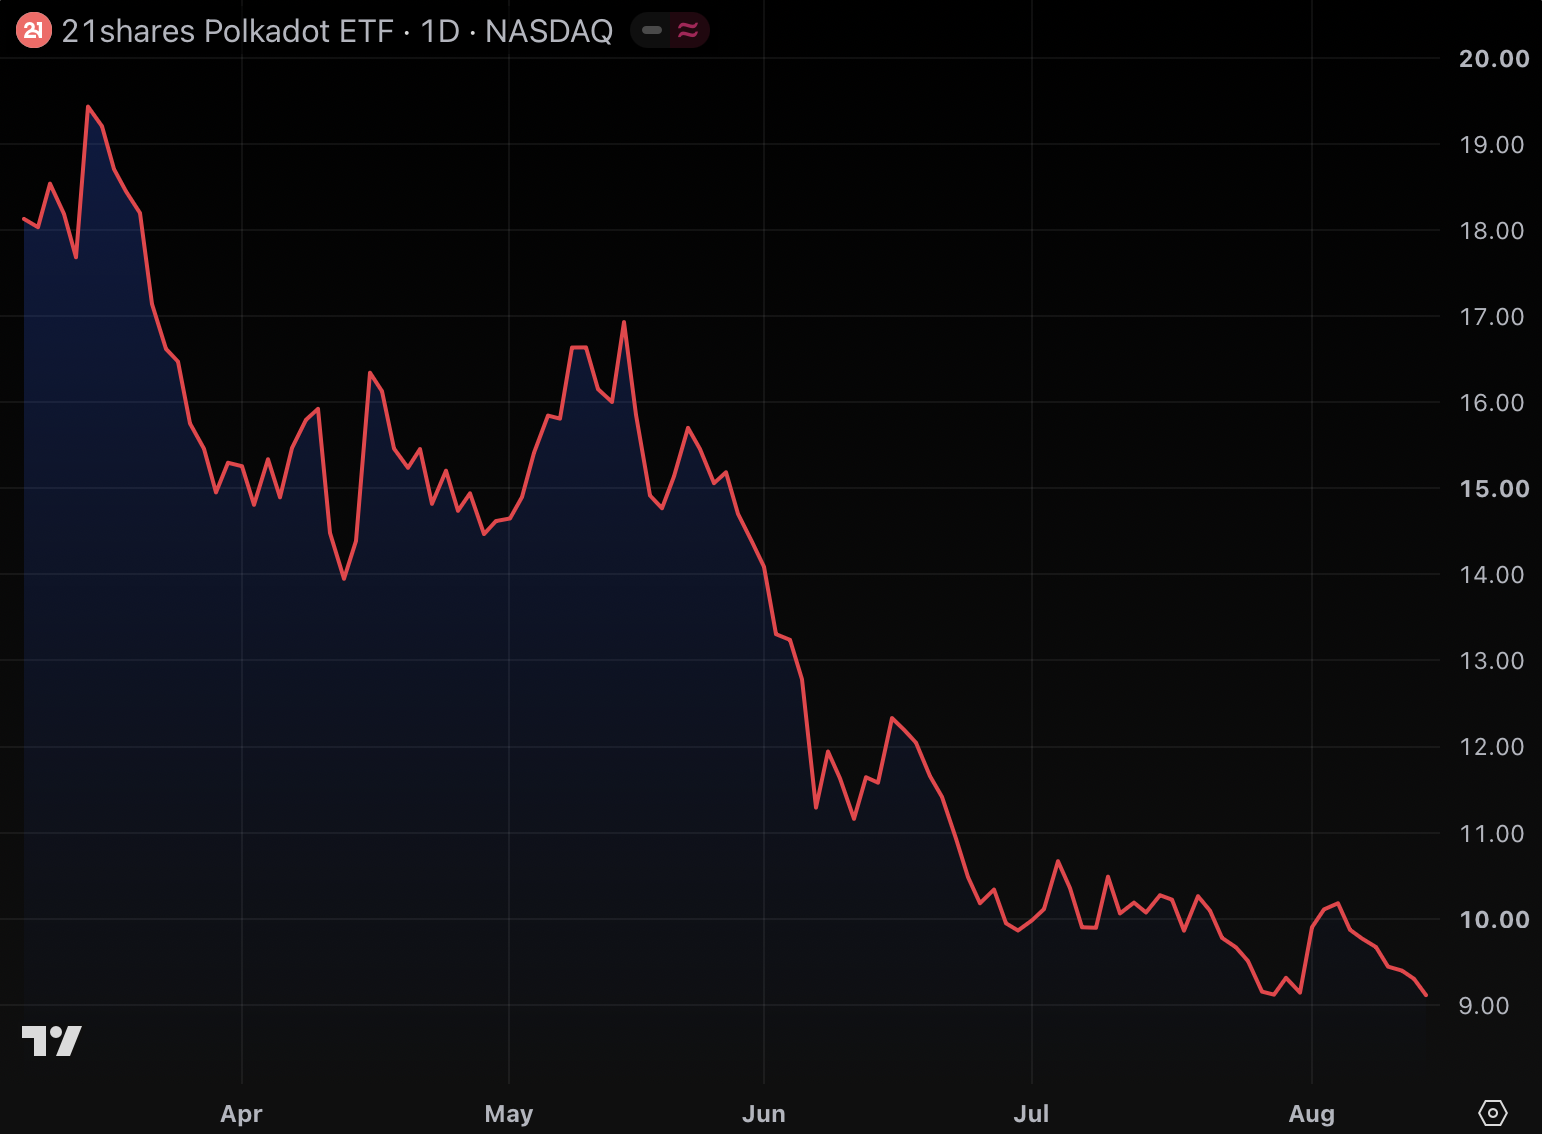1542x1134 pixels.
Task: Click the Jul date axis label
Action: pyautogui.click(x=1031, y=1113)
